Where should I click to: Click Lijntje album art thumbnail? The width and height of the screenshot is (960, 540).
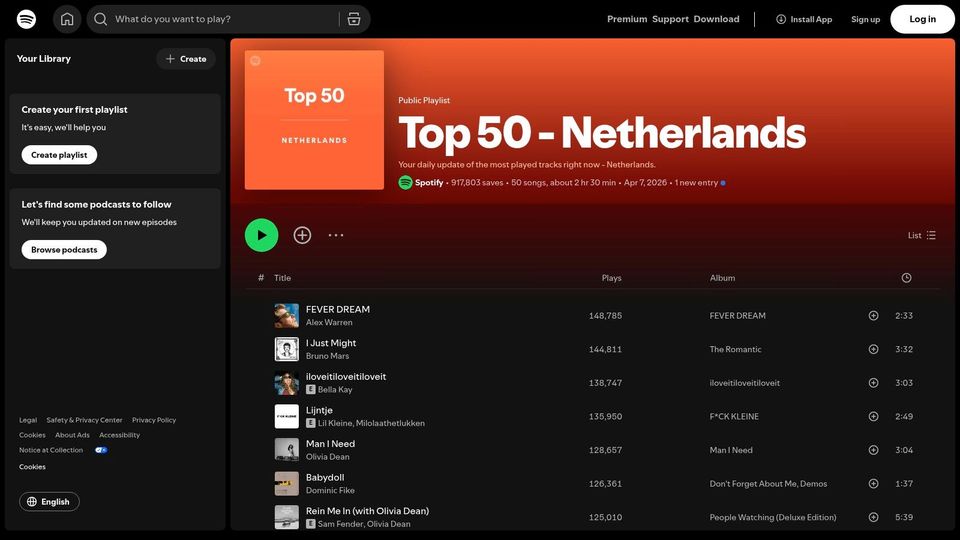287,416
